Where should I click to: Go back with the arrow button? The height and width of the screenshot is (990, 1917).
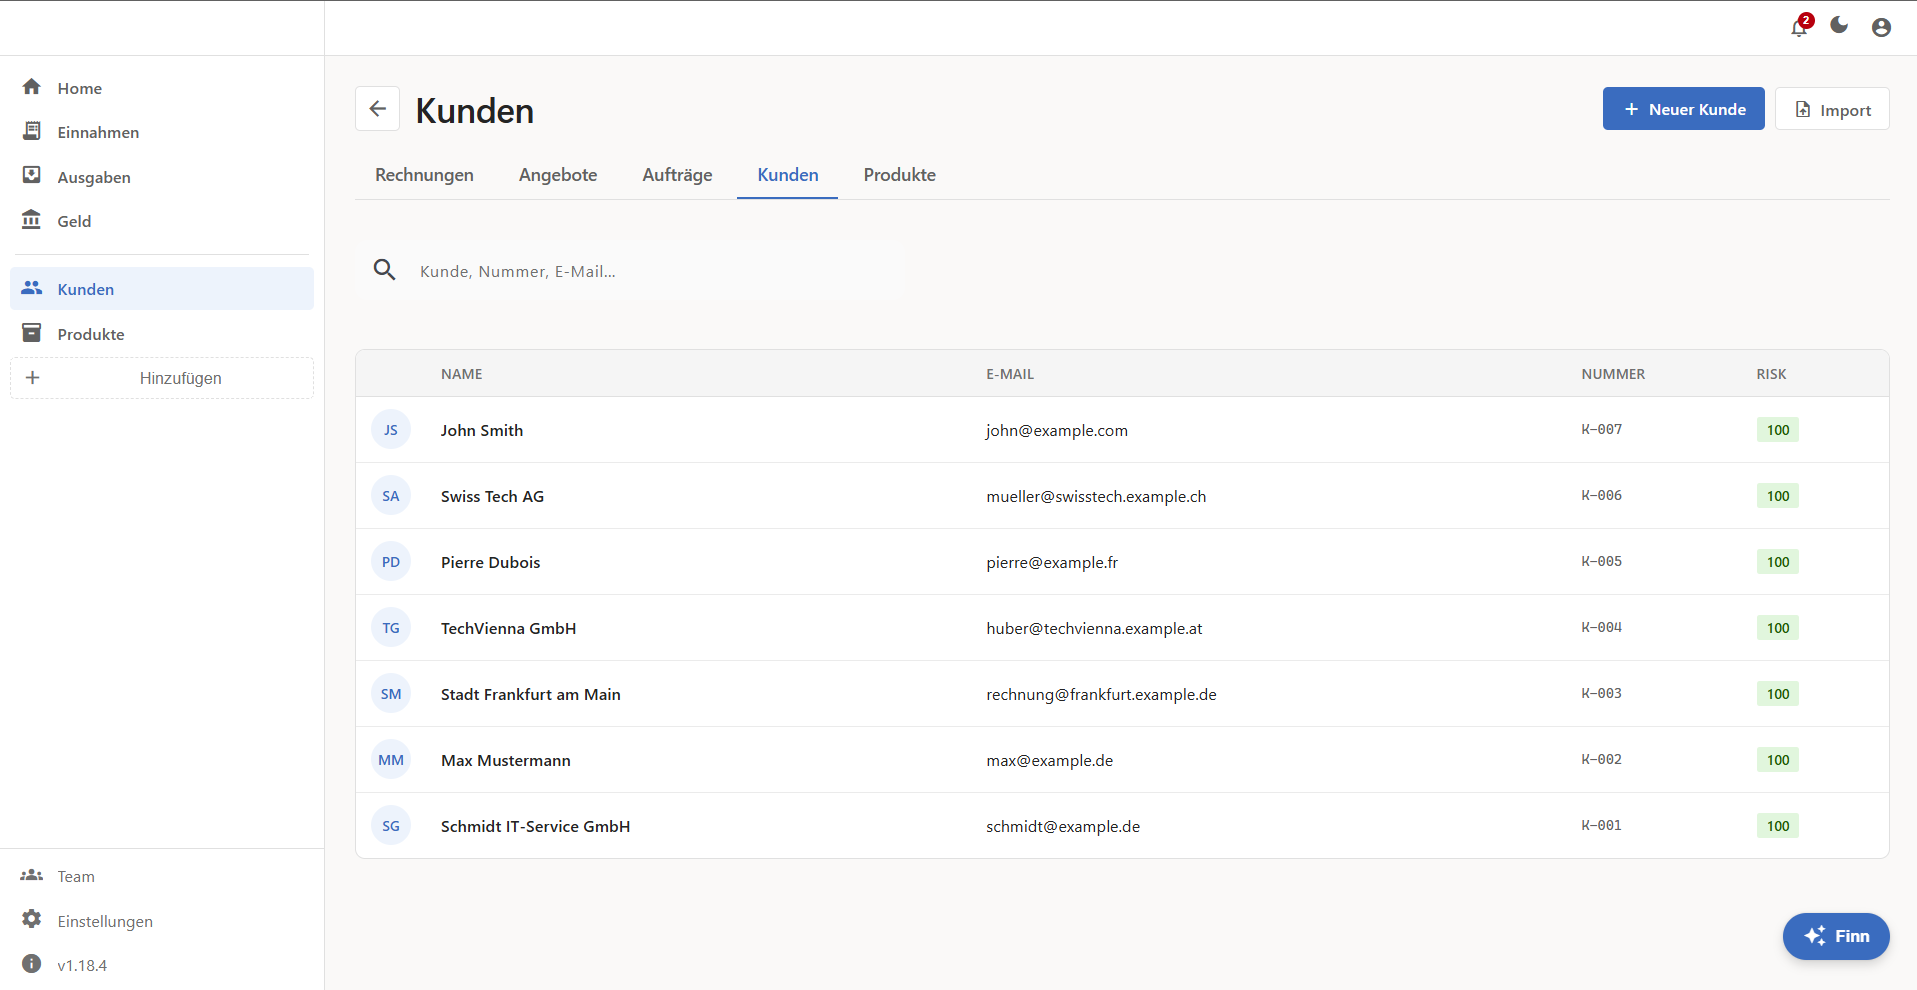pos(378,109)
